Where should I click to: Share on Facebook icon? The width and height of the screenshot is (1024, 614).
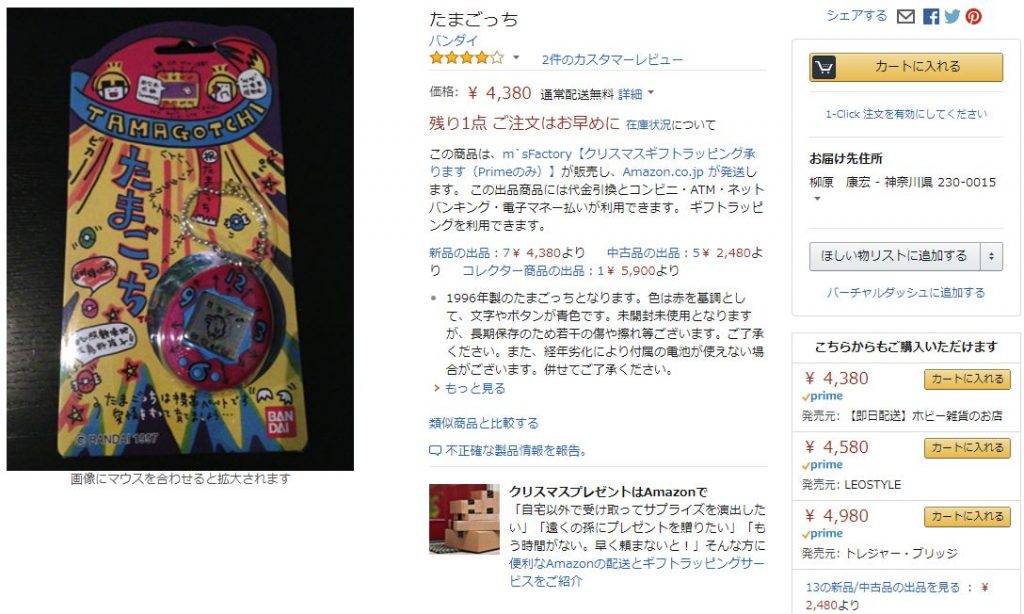click(x=931, y=16)
